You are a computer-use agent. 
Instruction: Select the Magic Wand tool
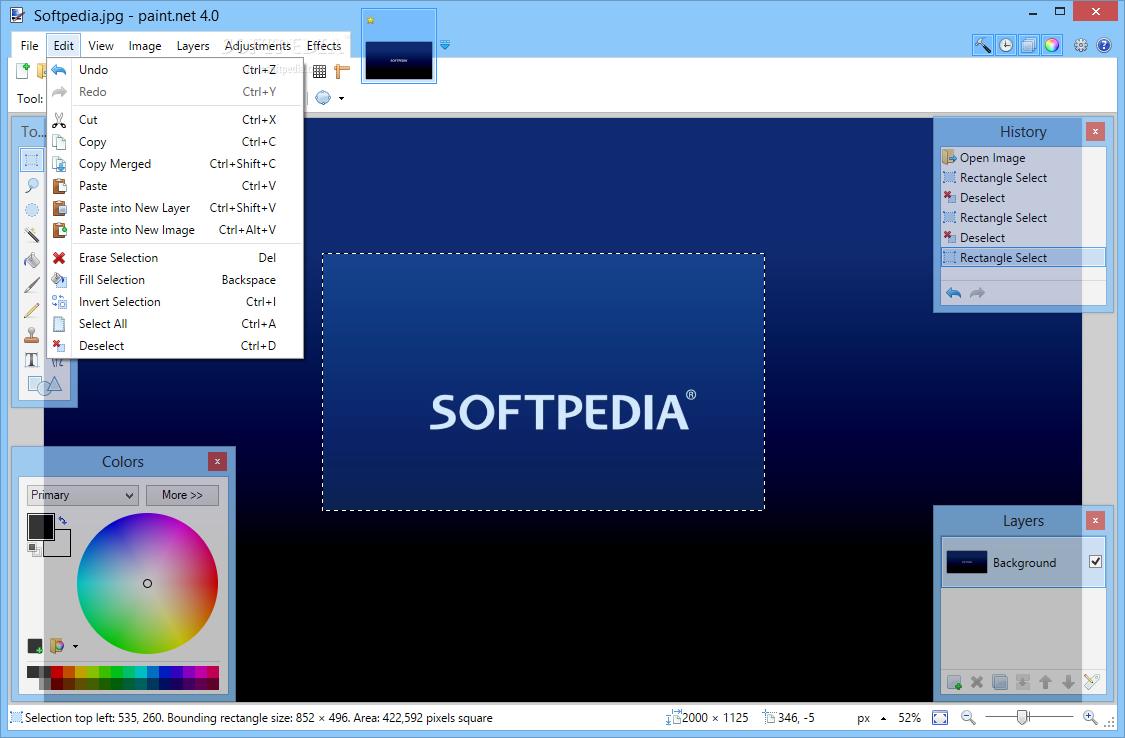pyautogui.click(x=32, y=235)
